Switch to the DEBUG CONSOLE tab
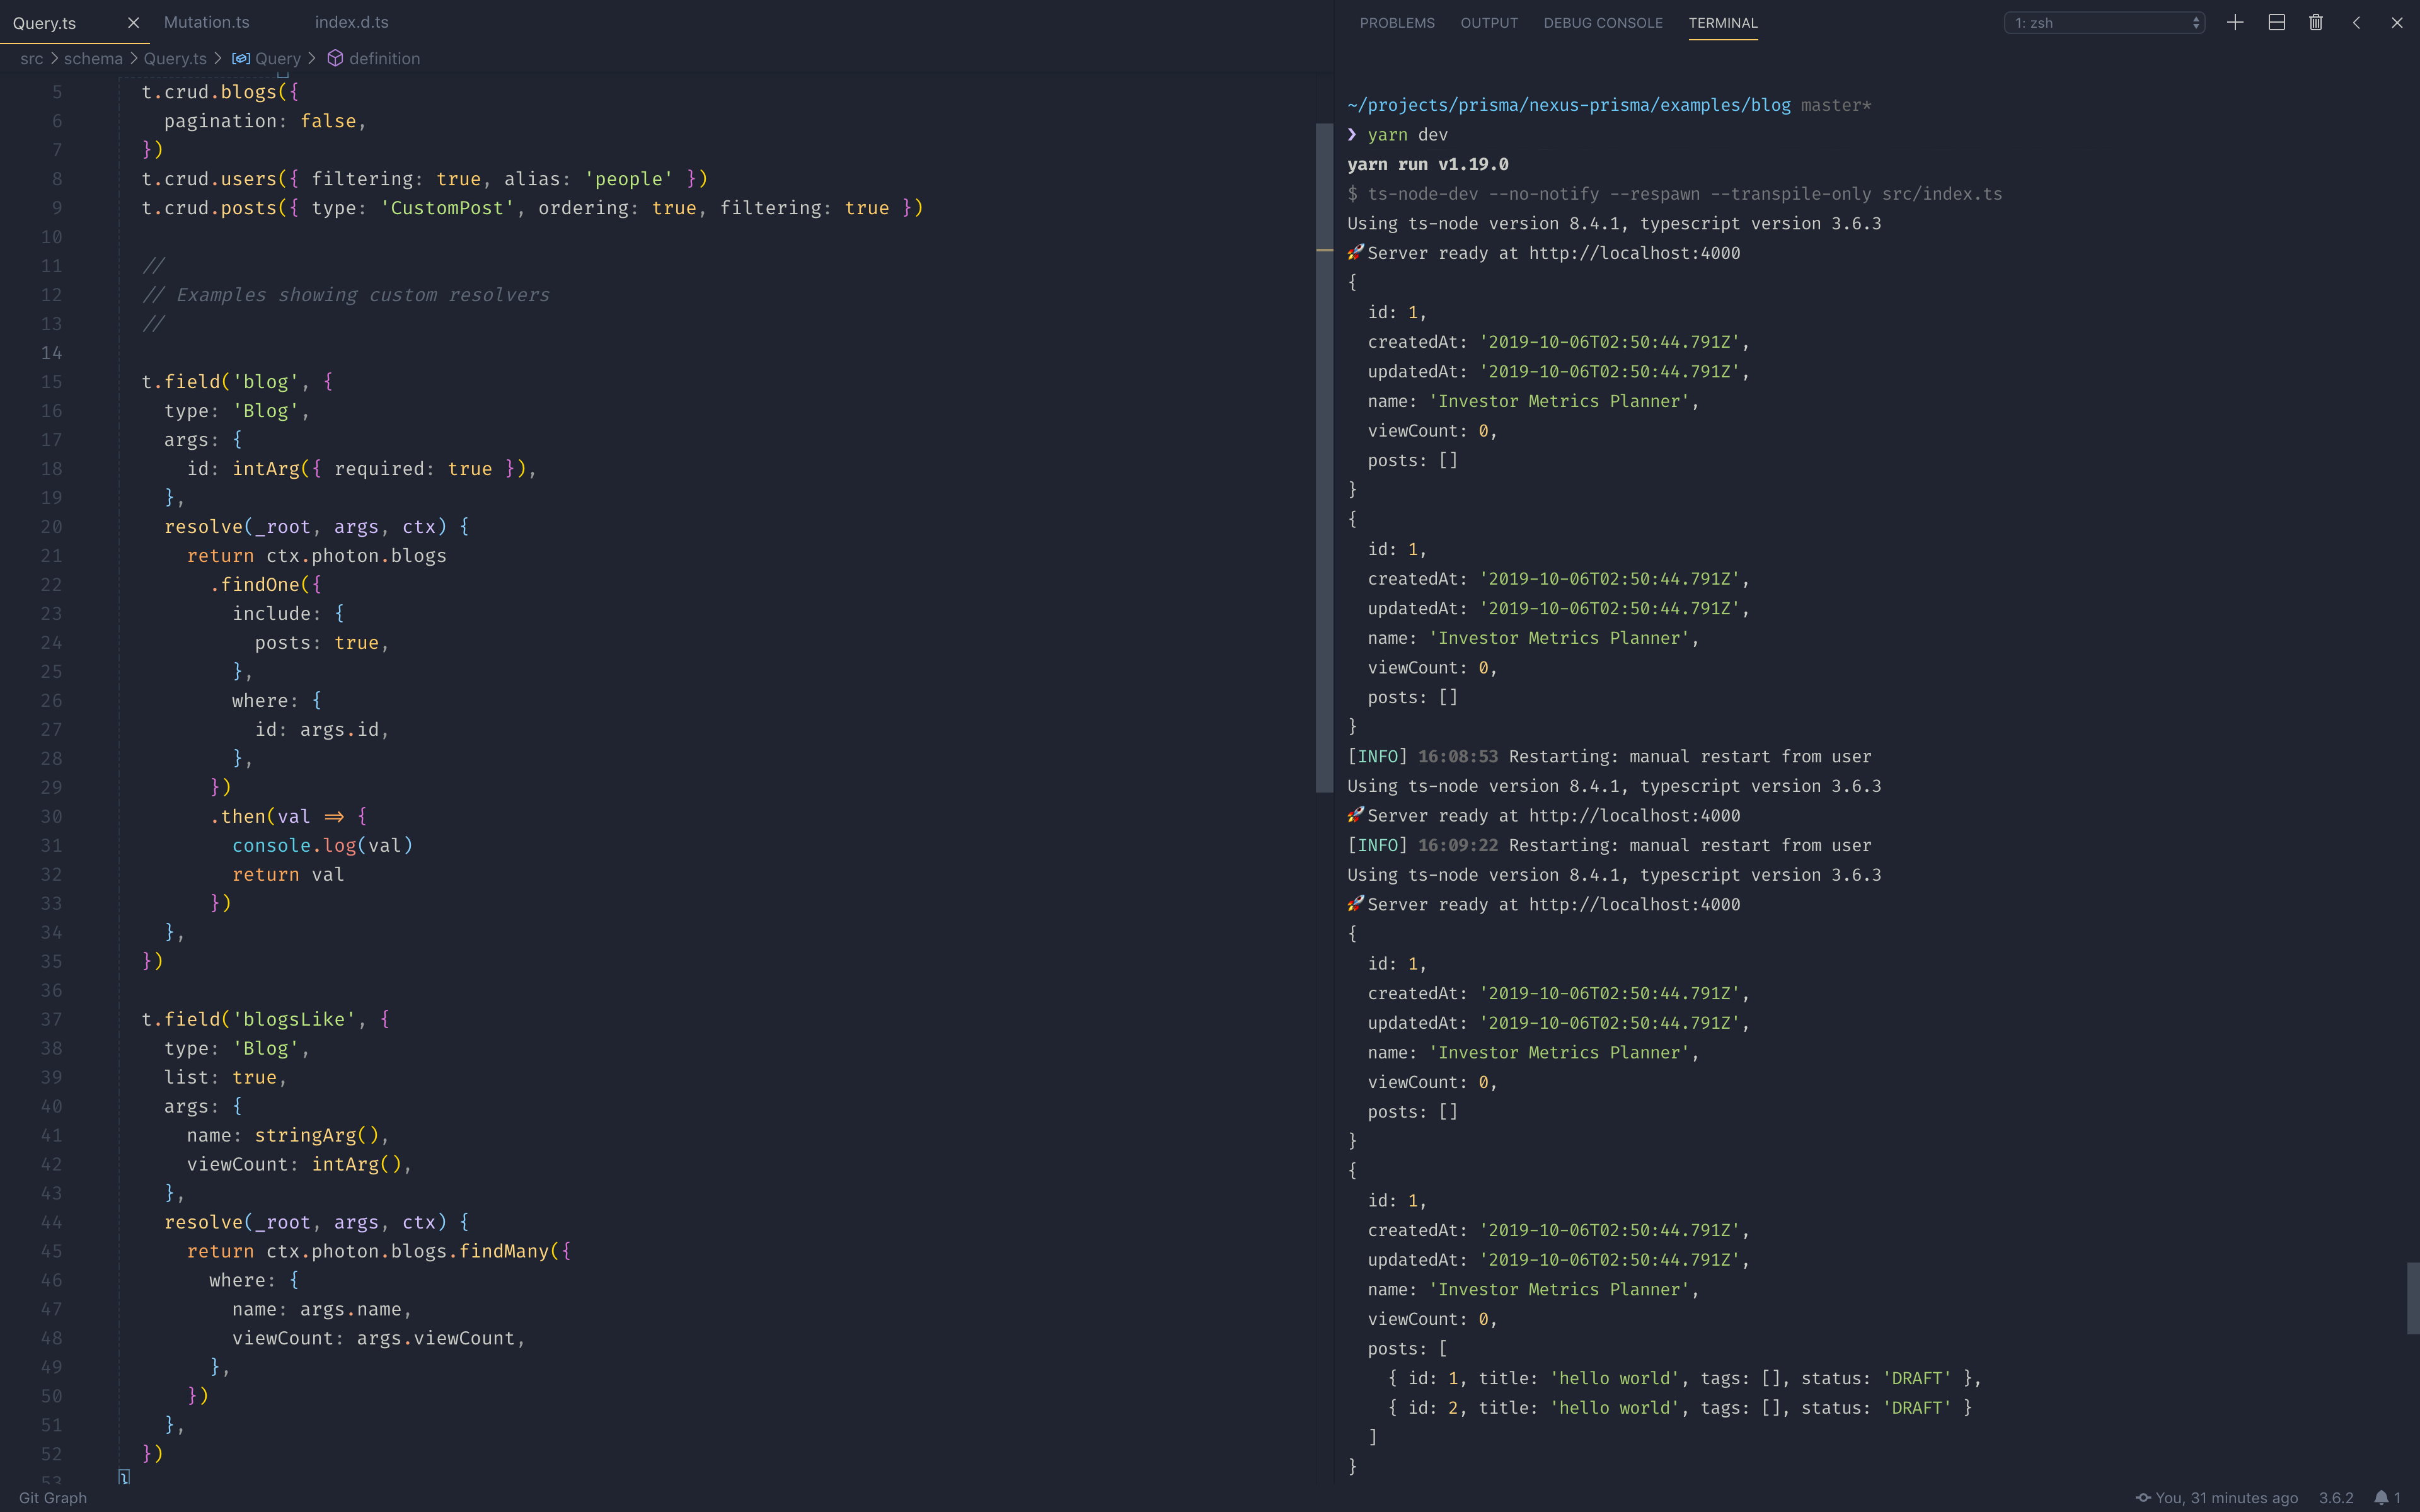Viewport: 2420px width, 1512px height. [1602, 22]
